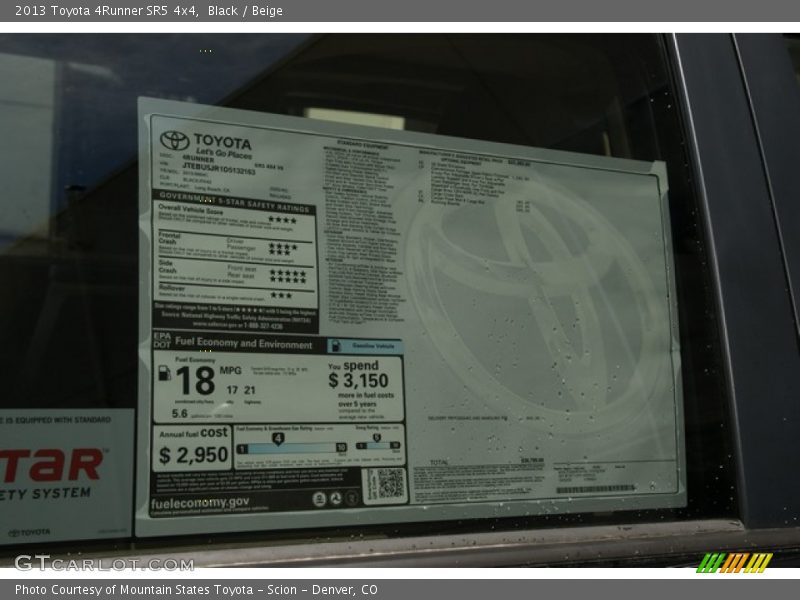Click 'ETY SYSTEM' text on the left sticker
The image size is (800, 600).
[45, 494]
